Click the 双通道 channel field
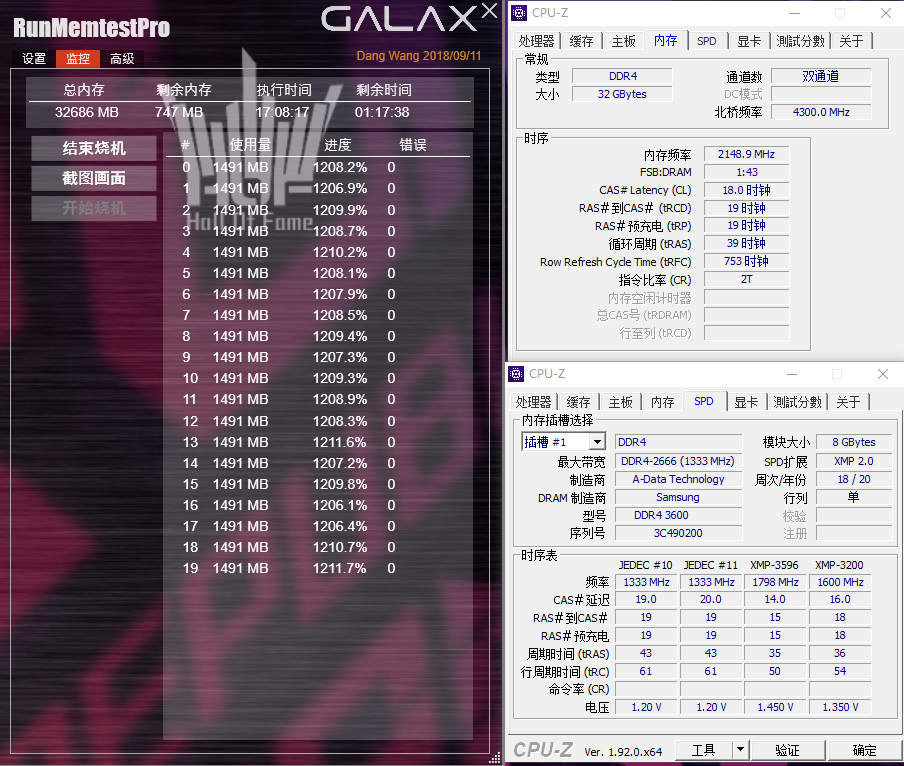Viewport: 904px width, 766px height. [x=821, y=76]
